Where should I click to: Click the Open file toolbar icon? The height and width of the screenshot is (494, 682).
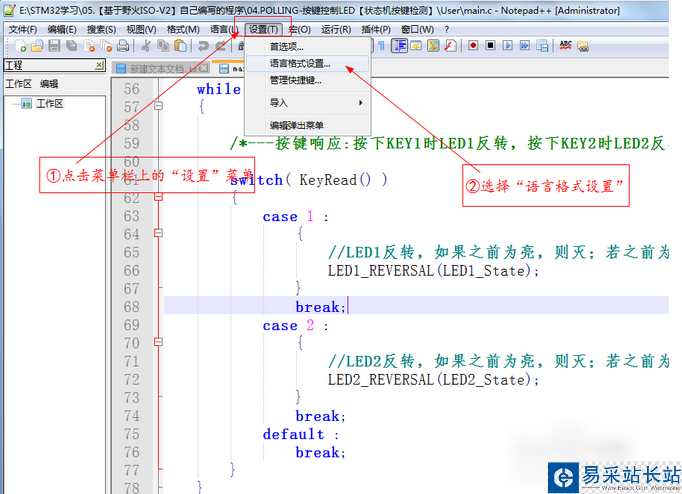(x=37, y=46)
